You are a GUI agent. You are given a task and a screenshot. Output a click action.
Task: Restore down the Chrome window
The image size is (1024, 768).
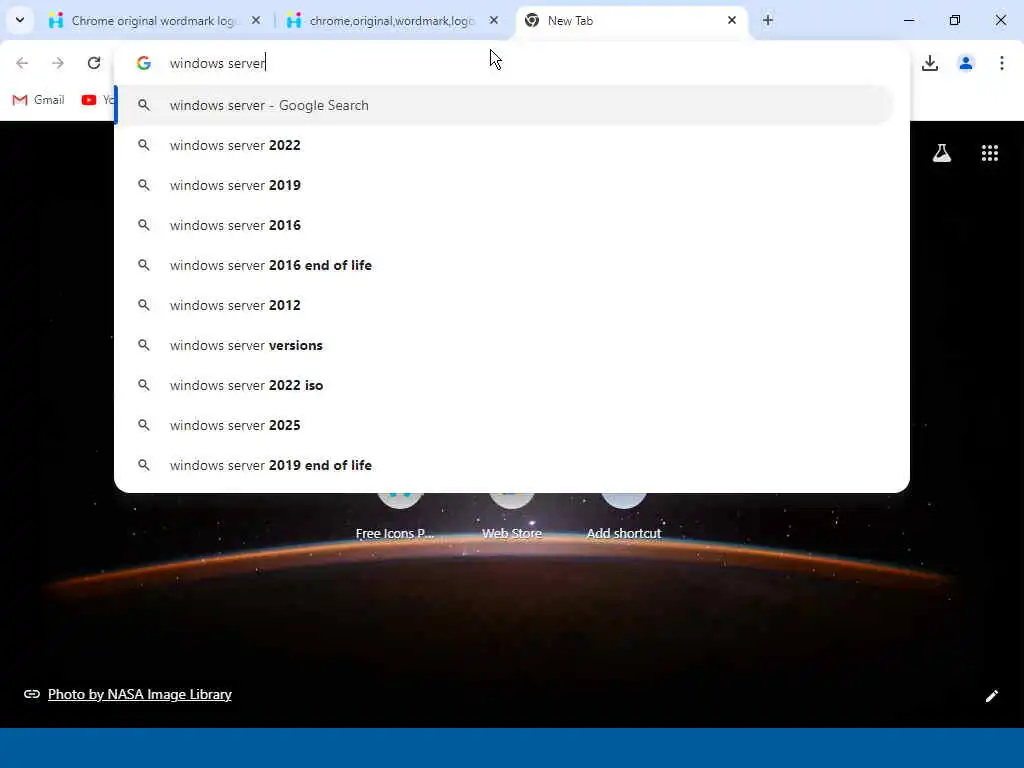[x=955, y=21]
